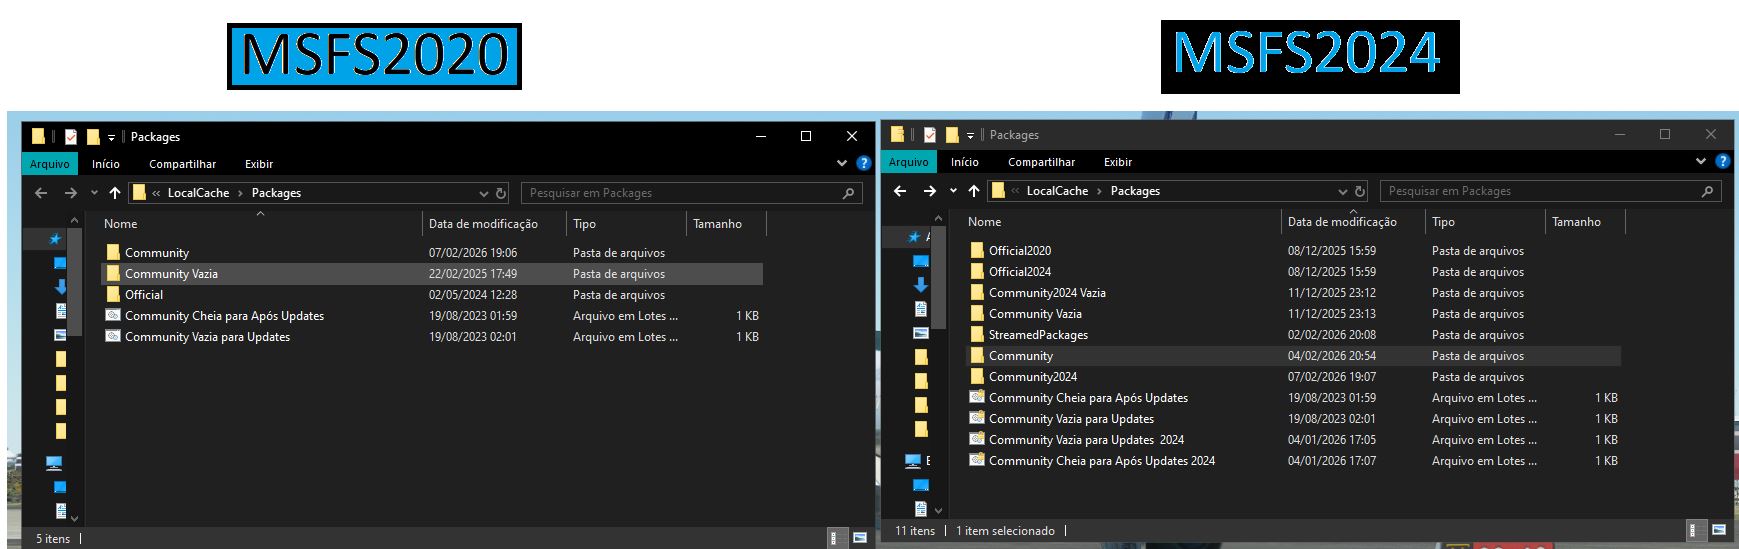Go up one folder in MSFS2024 window
The image size is (1739, 549).
click(x=974, y=191)
